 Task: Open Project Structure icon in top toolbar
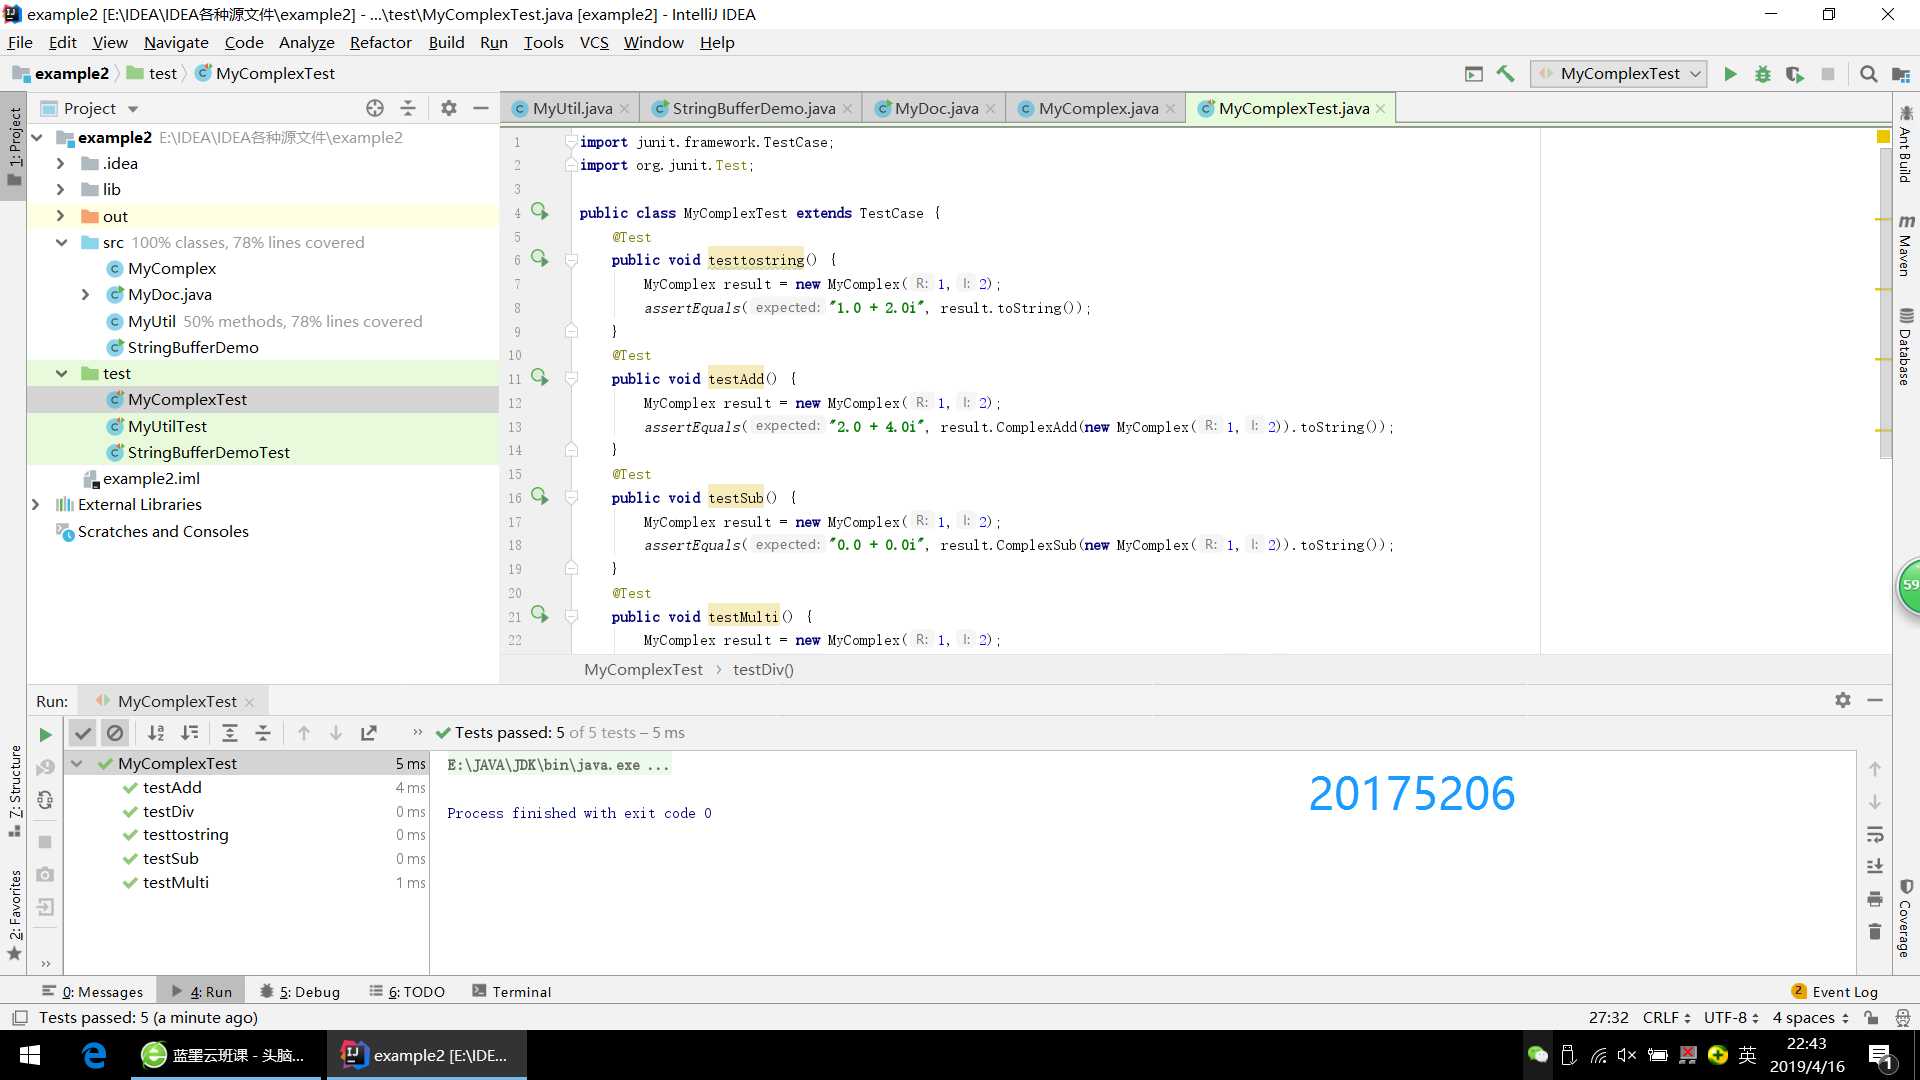pyautogui.click(x=1901, y=74)
